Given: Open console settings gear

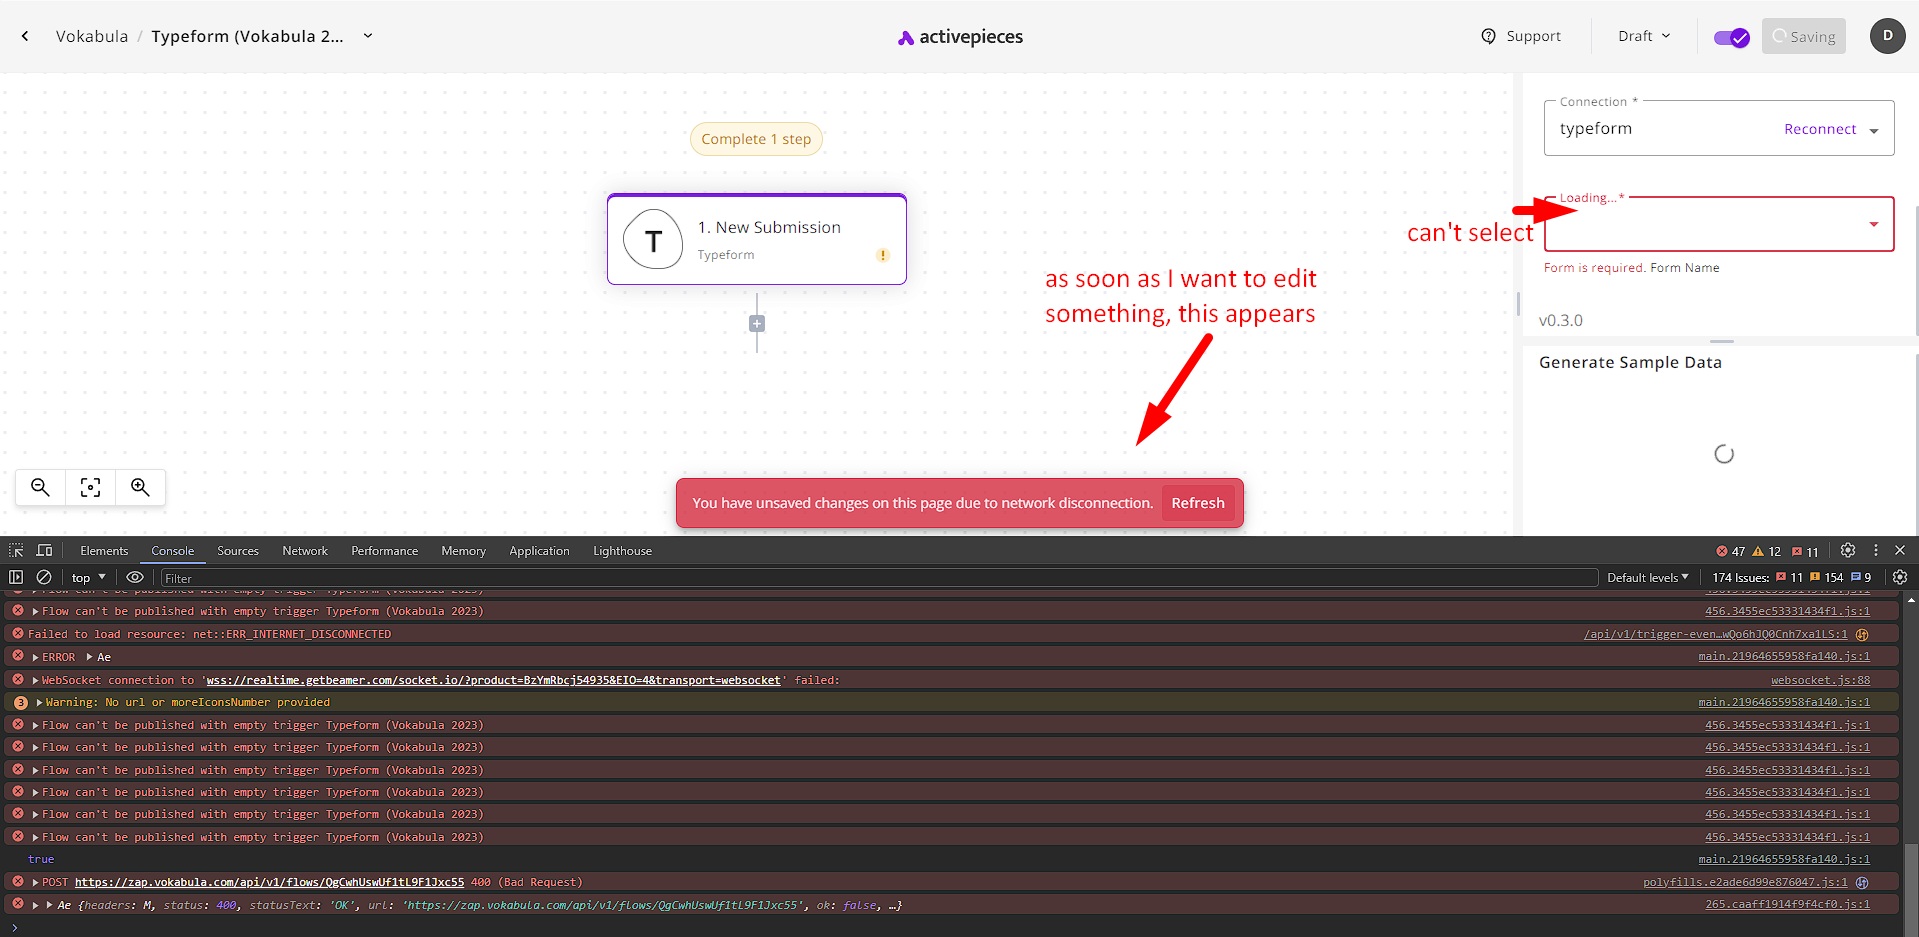Looking at the screenshot, I should click(1900, 577).
